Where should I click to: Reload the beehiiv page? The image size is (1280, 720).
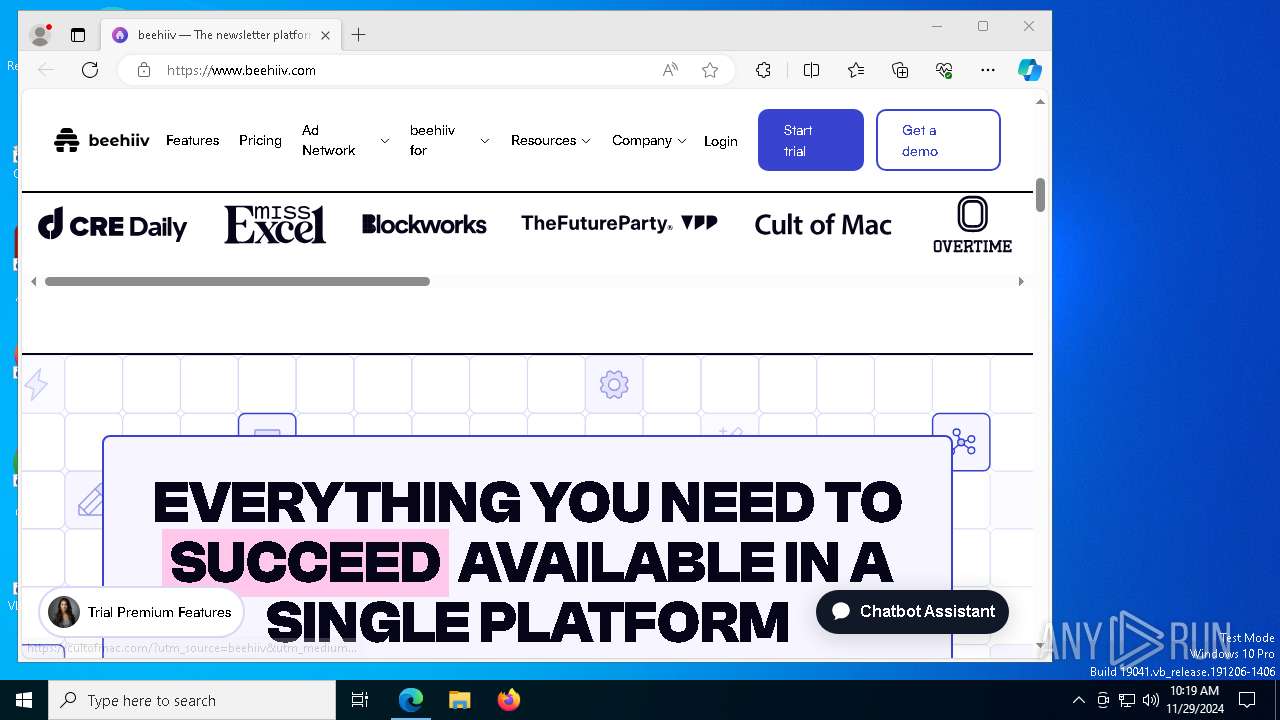point(90,70)
